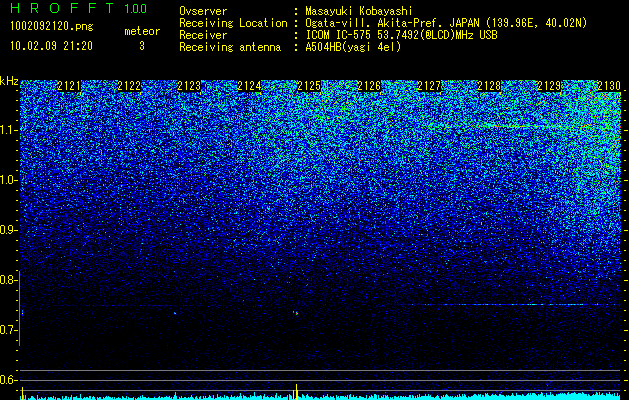Click the small meteor echo dot below 2123

(x=175, y=313)
